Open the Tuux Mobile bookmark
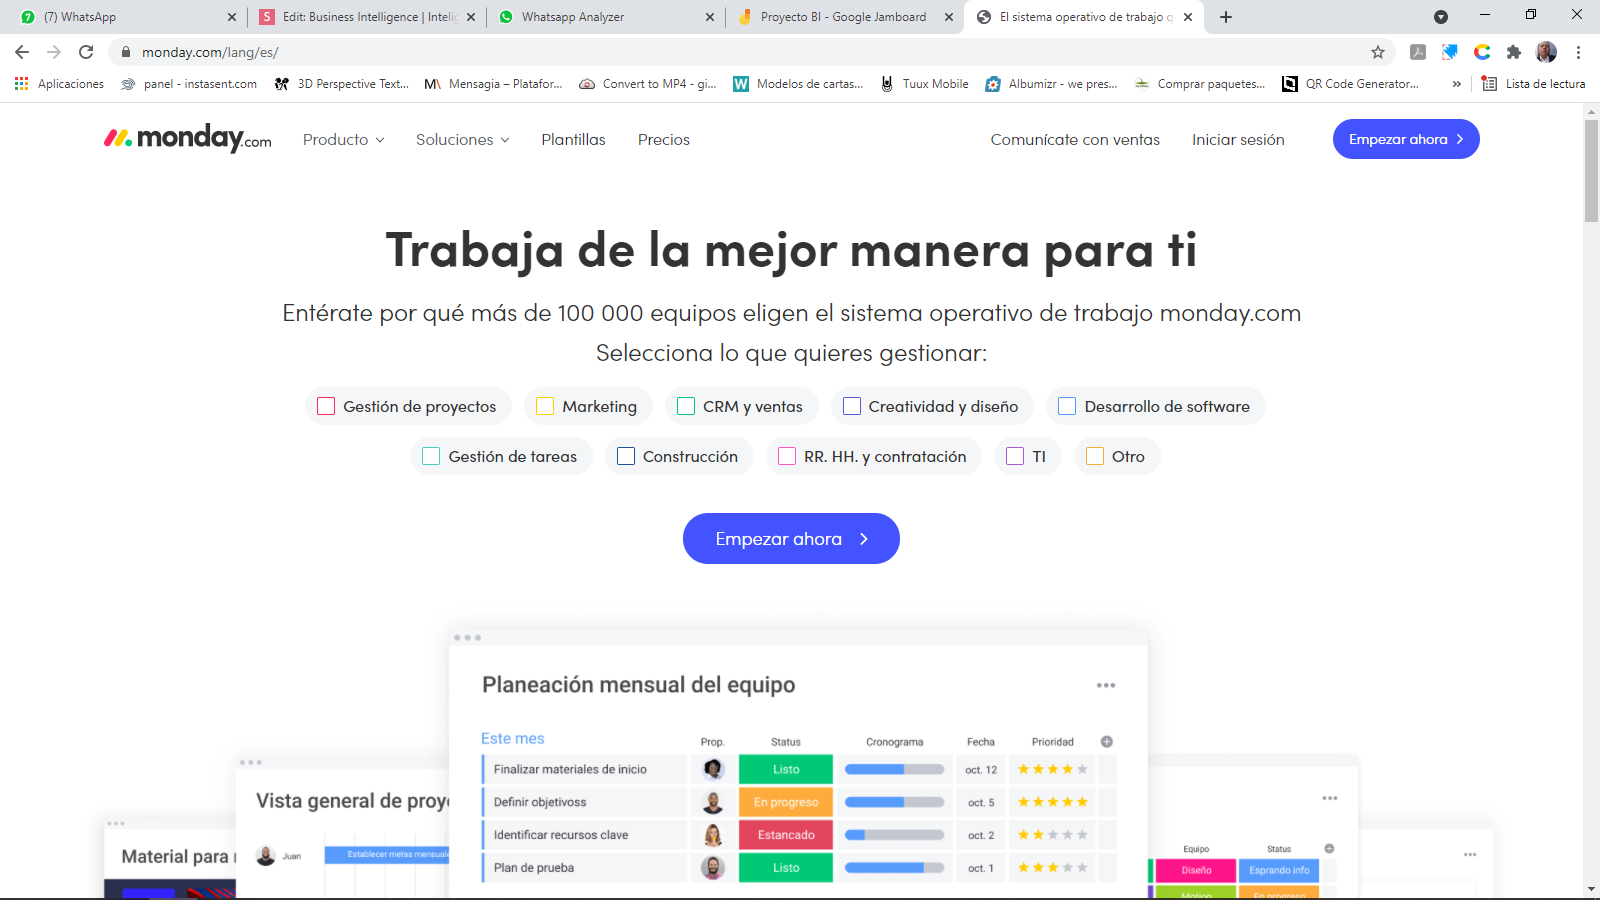Image resolution: width=1600 pixels, height=900 pixels. coord(923,84)
